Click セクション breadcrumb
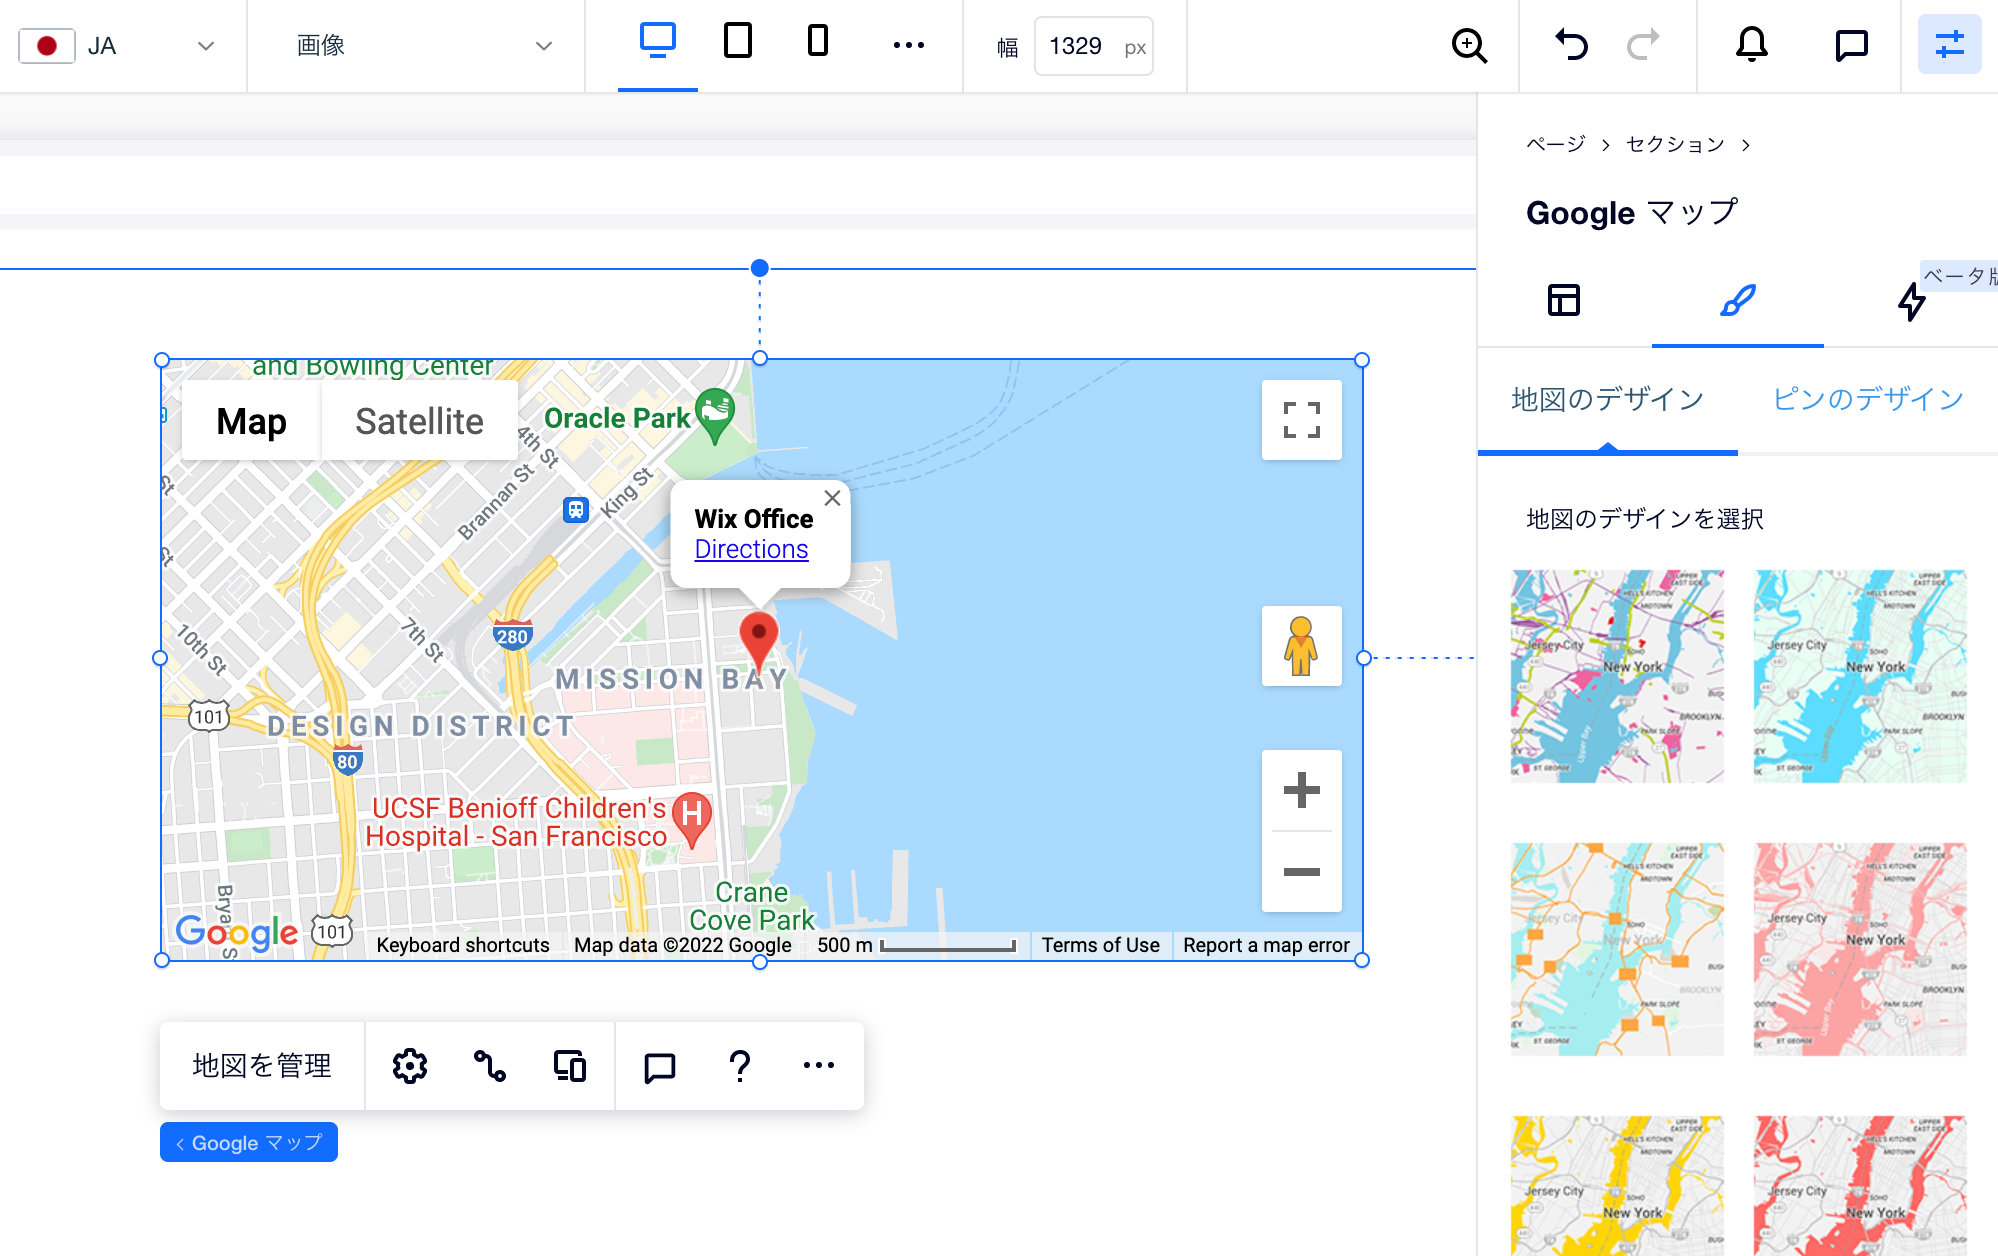 (x=1675, y=144)
